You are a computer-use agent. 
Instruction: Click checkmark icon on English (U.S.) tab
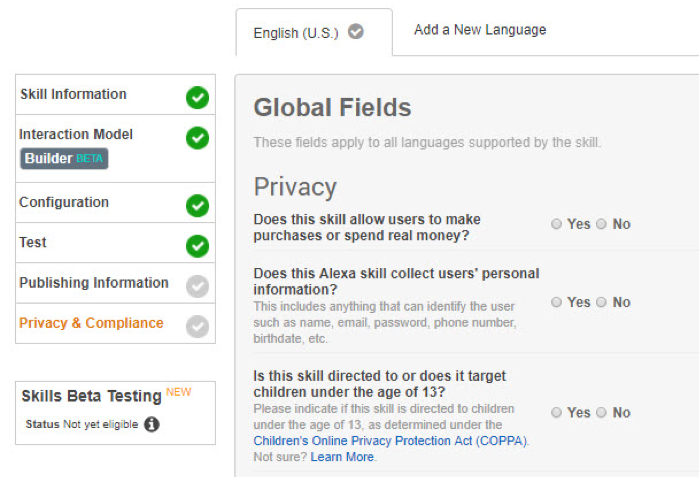(355, 32)
